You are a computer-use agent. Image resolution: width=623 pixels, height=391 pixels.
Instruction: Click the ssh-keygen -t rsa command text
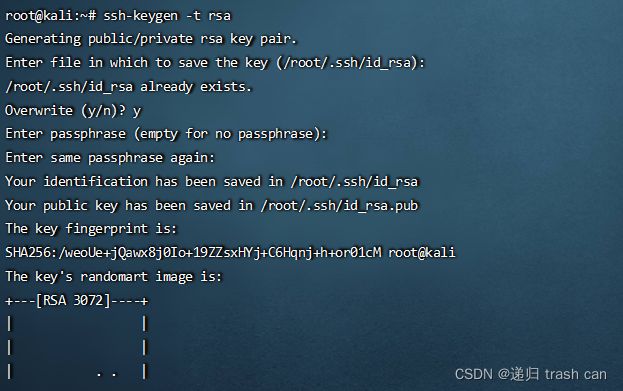[167, 16]
